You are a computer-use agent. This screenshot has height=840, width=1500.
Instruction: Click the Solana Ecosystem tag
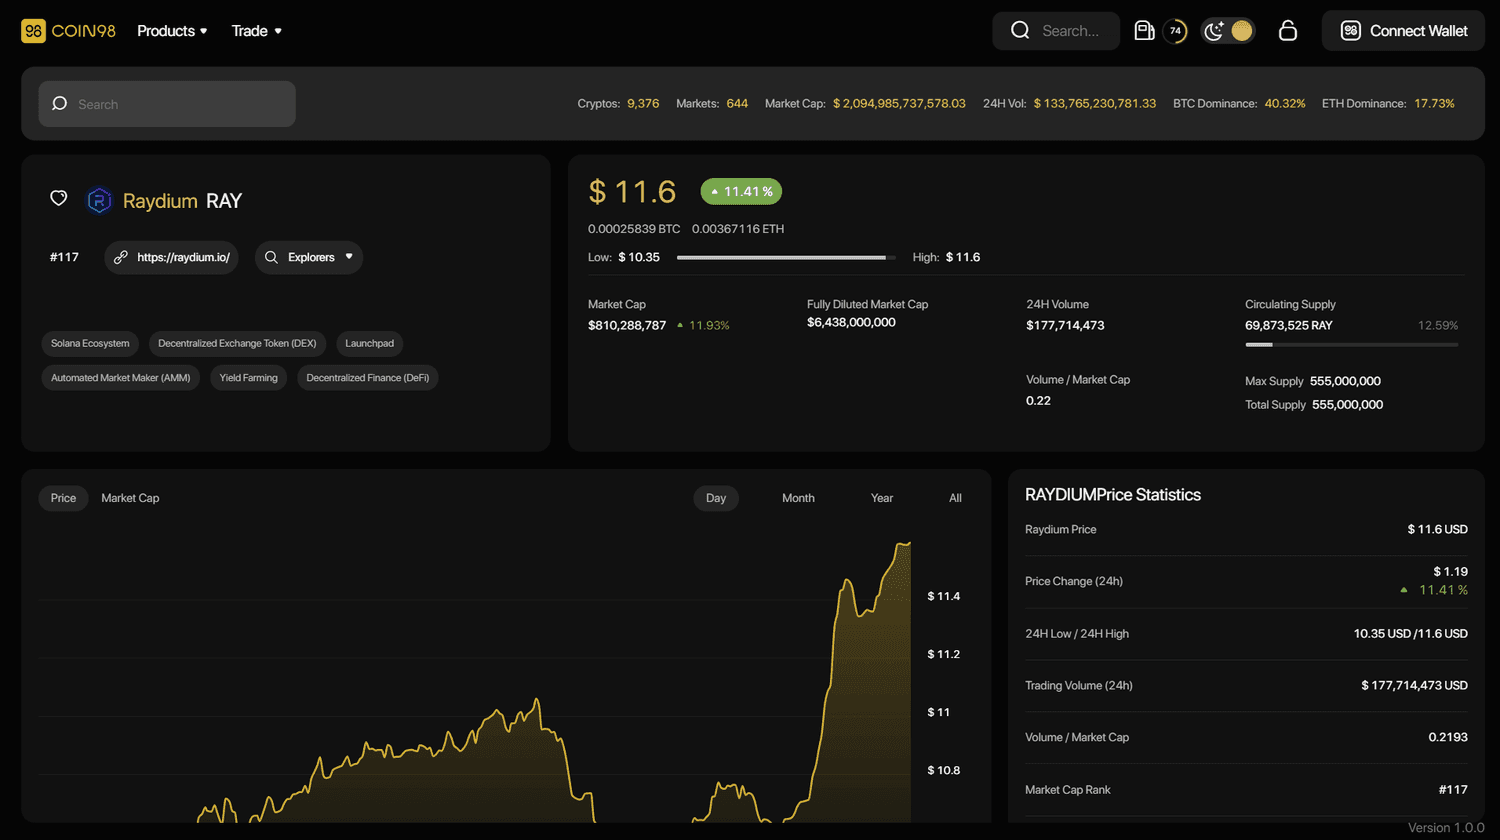tap(90, 344)
